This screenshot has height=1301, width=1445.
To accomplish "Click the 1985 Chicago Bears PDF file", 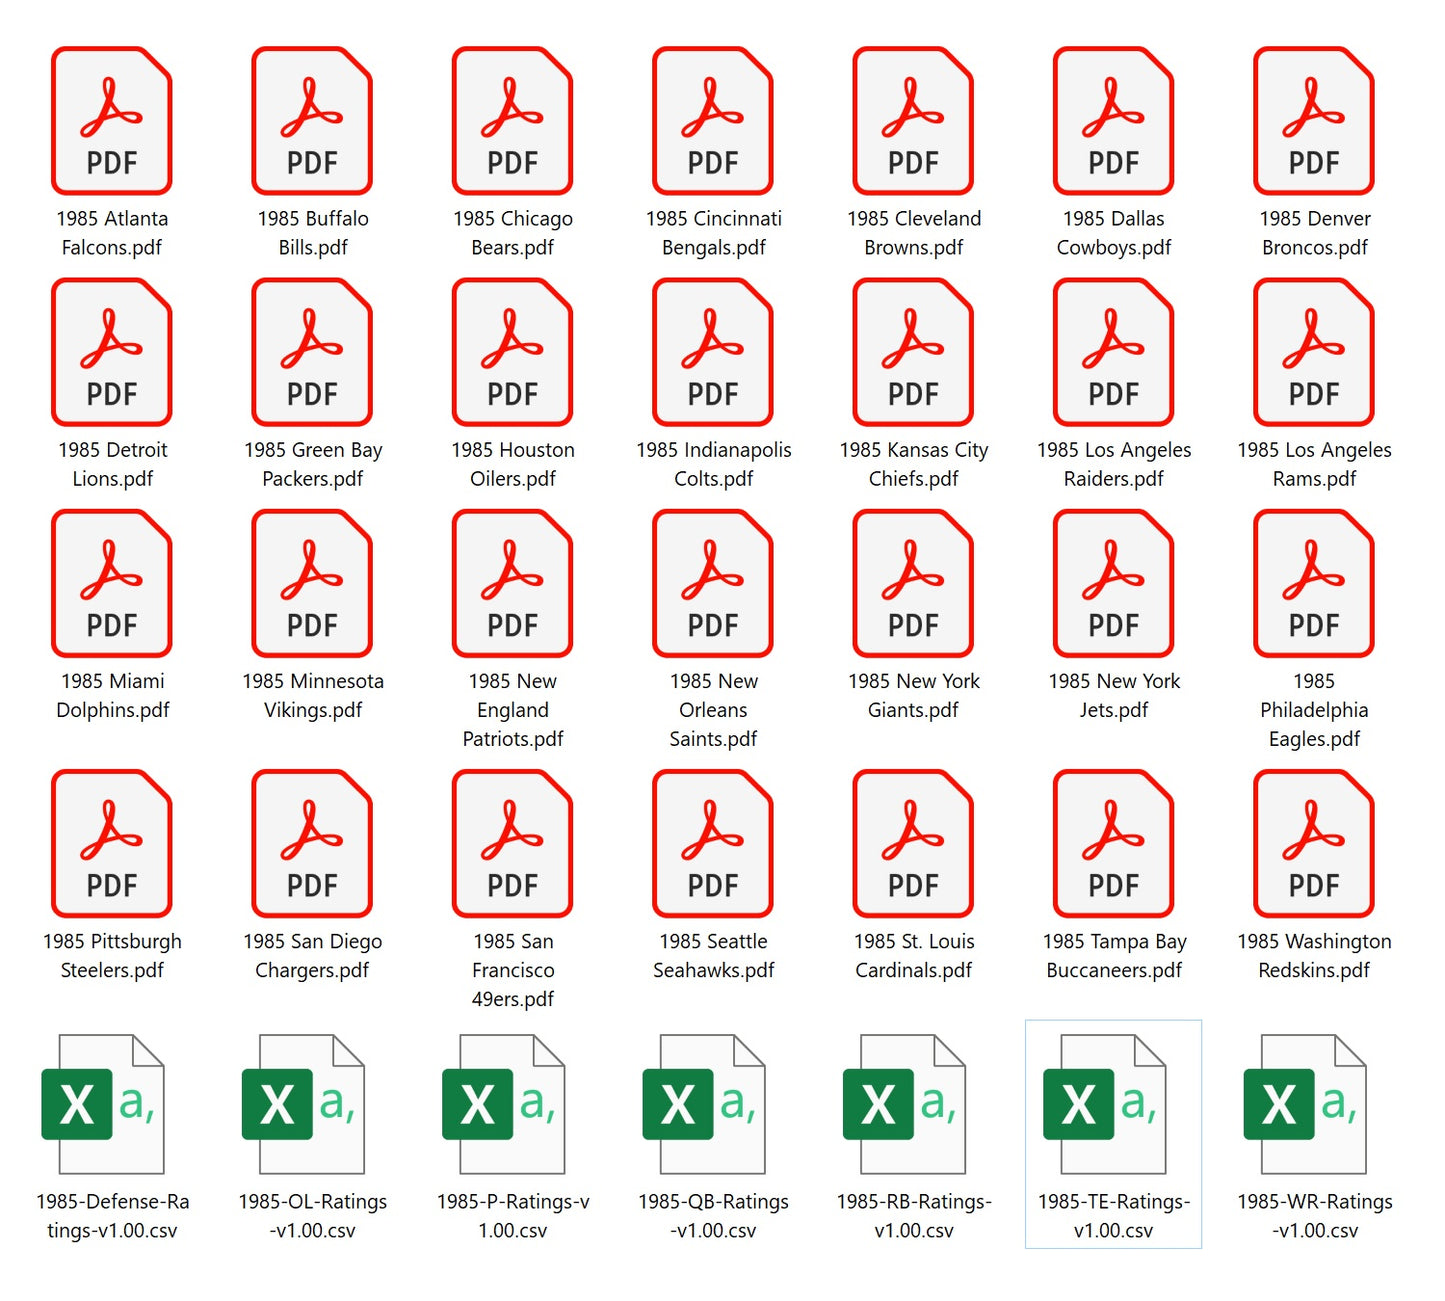I will click(512, 121).
